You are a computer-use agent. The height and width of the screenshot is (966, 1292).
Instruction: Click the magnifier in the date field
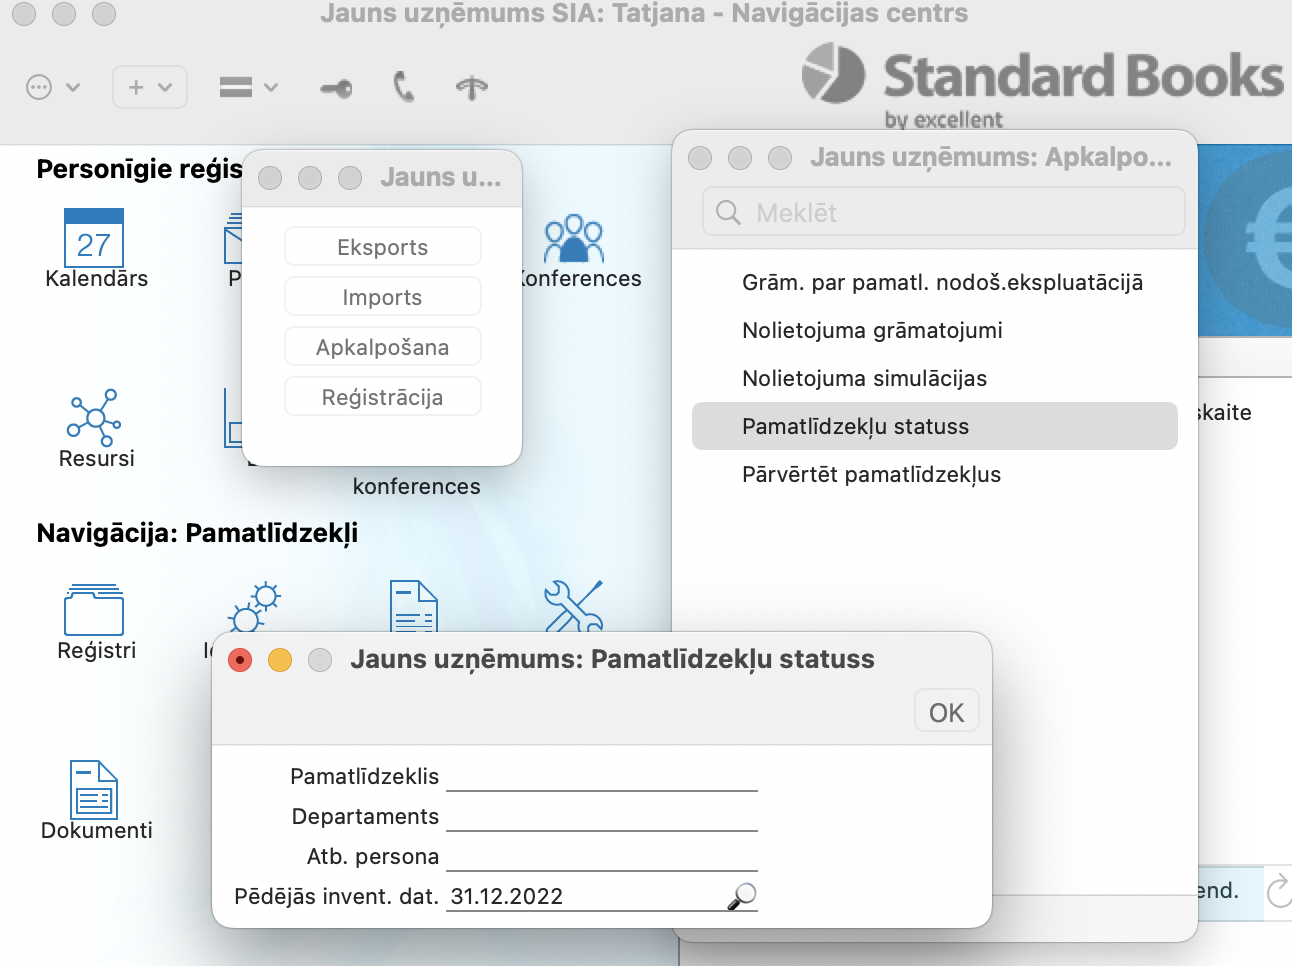(741, 896)
